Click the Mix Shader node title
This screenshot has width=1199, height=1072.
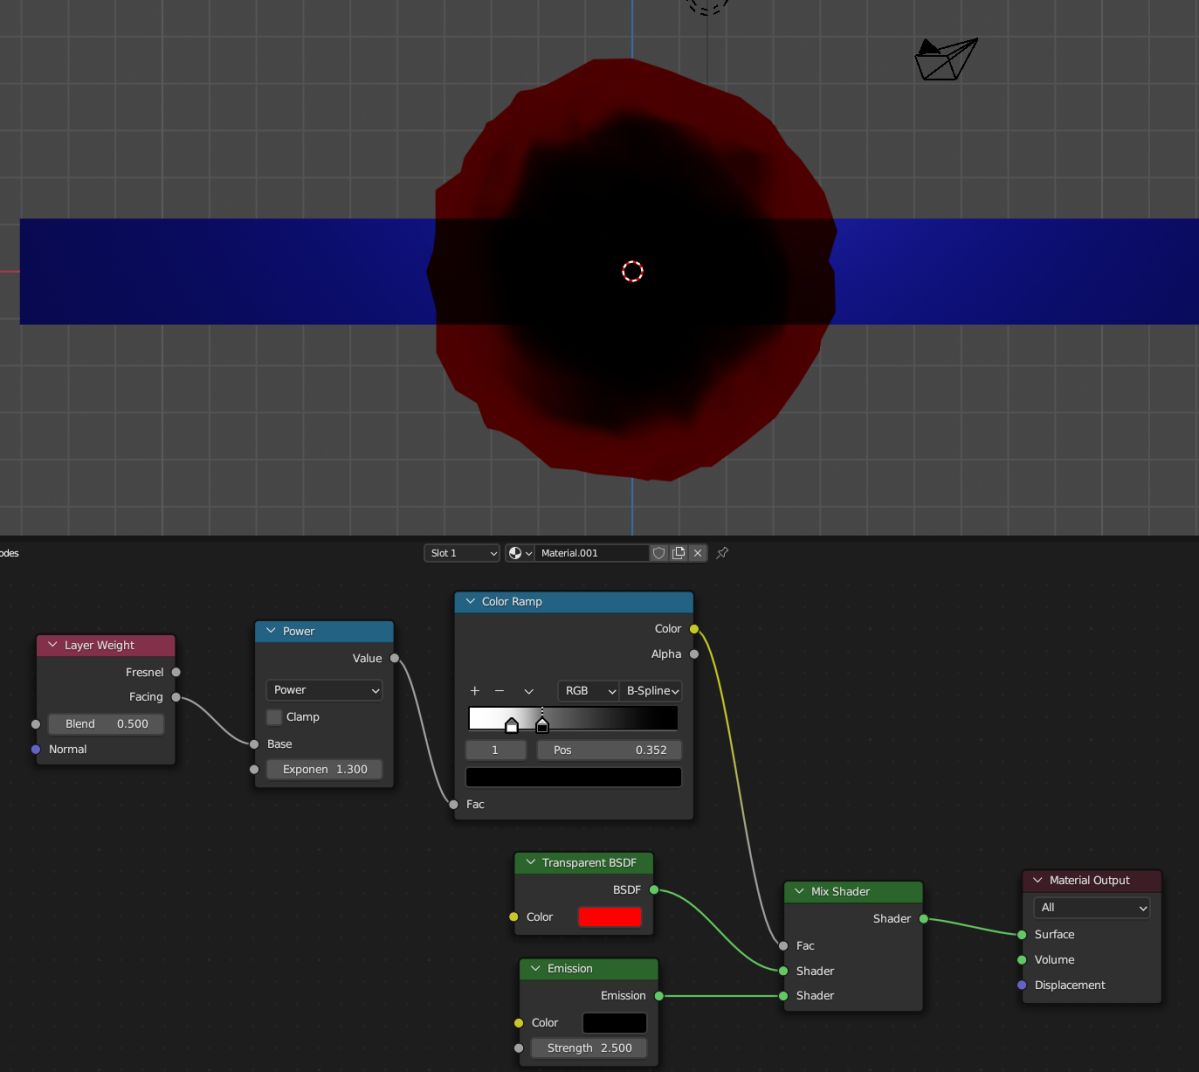[840, 892]
